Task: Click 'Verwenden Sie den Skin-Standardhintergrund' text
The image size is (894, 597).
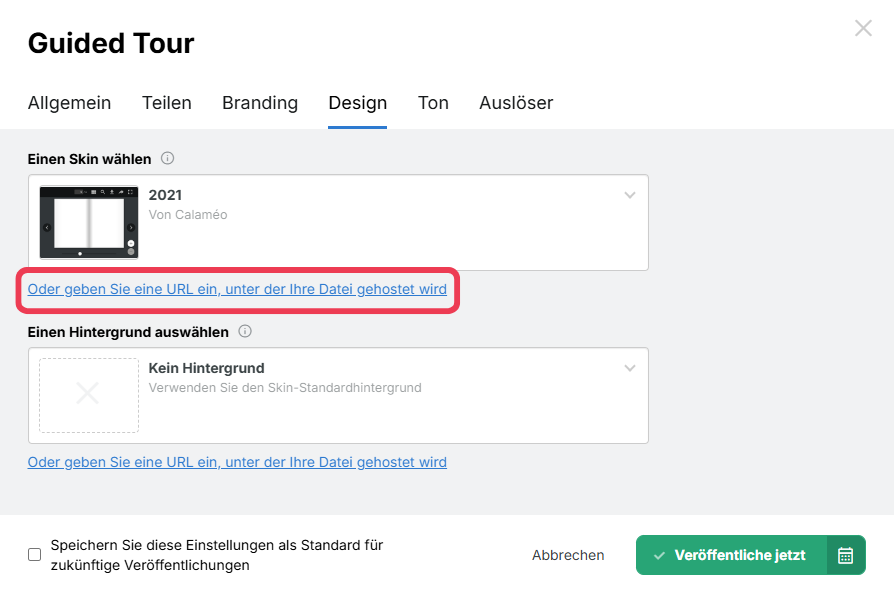Action: (285, 388)
